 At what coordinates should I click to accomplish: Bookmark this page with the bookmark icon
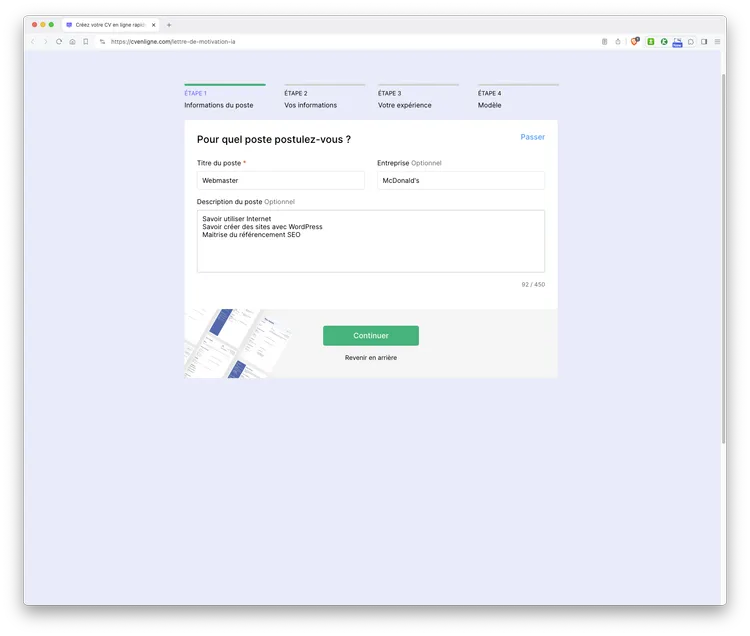point(86,42)
